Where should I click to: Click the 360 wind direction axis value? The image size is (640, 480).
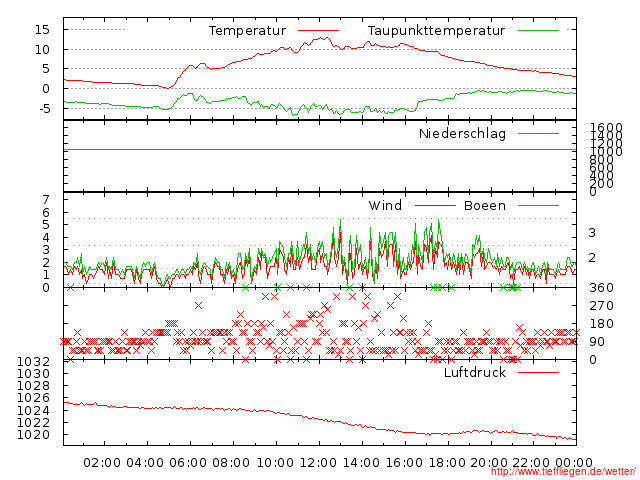(x=600, y=288)
